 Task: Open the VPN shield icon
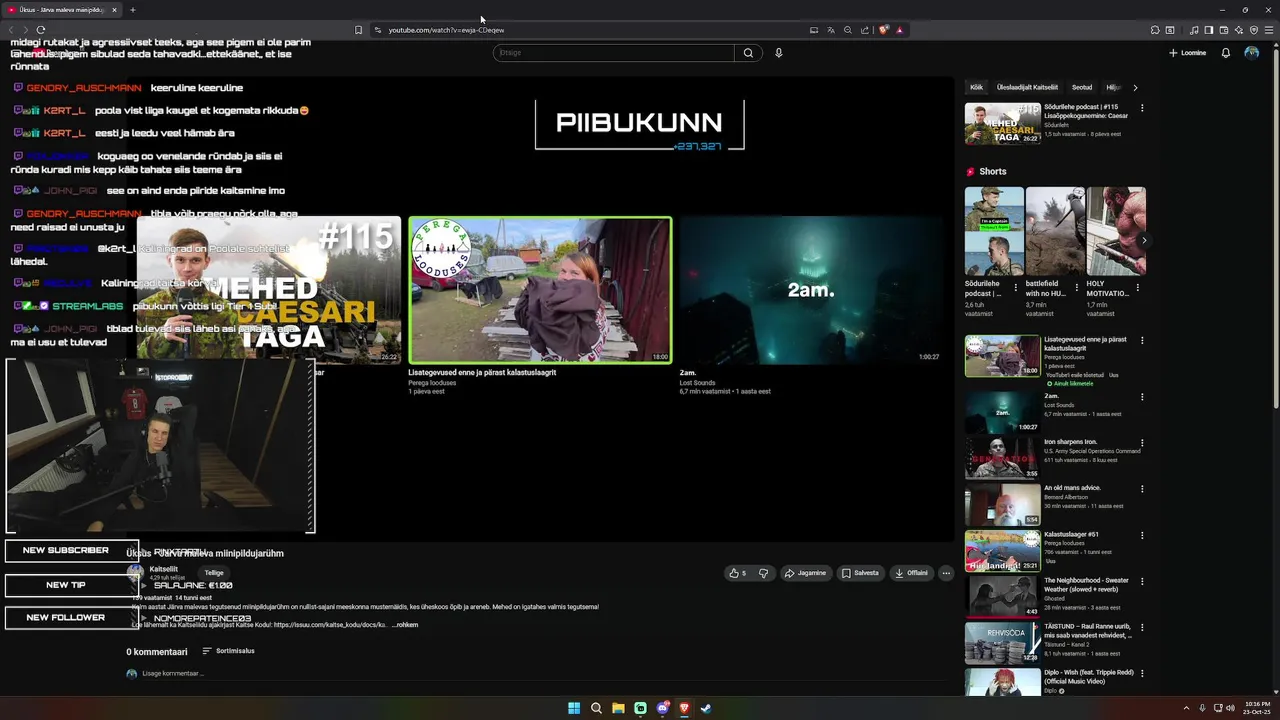(1254, 30)
